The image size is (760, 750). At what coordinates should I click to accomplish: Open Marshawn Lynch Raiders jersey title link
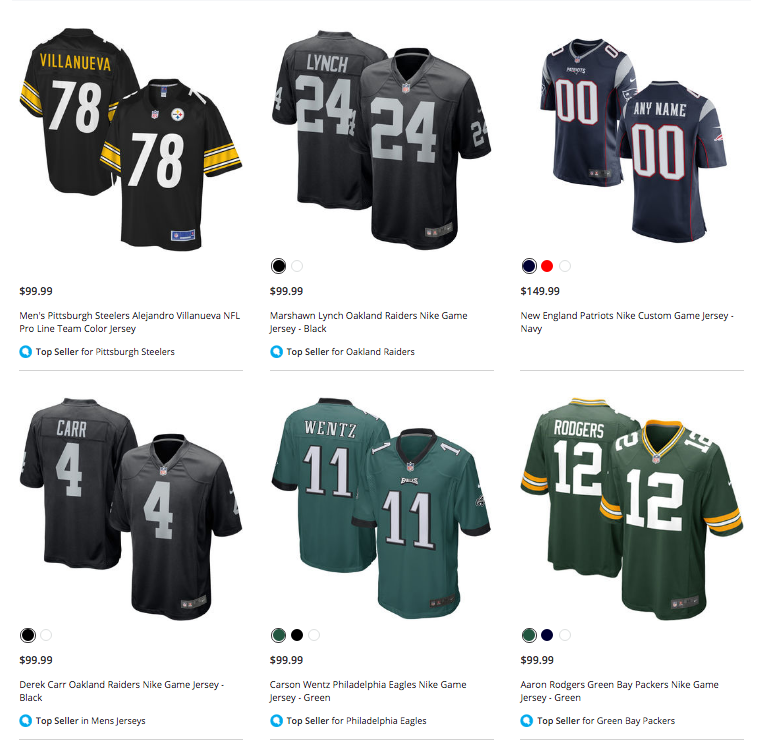point(368,322)
